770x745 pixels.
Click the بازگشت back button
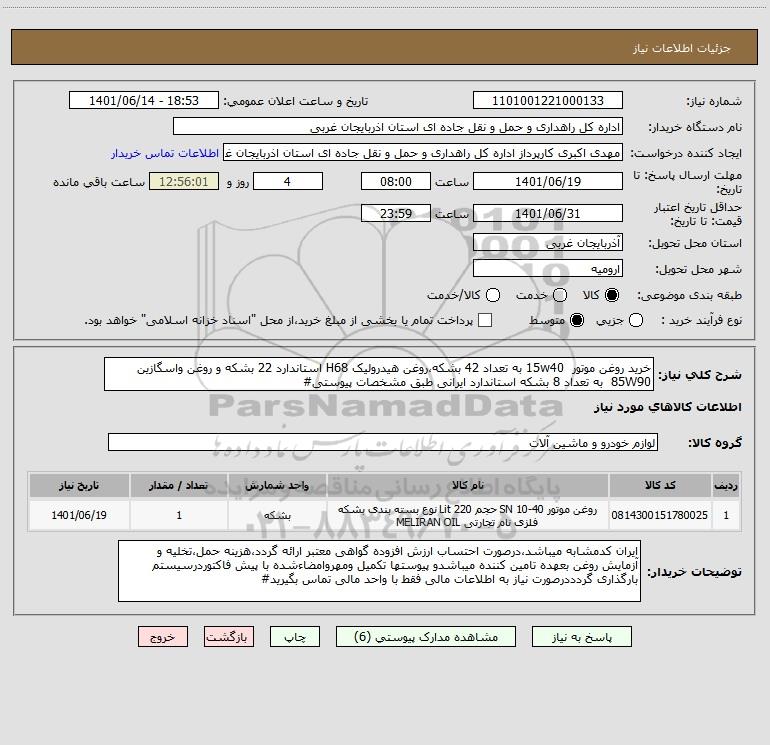229,637
